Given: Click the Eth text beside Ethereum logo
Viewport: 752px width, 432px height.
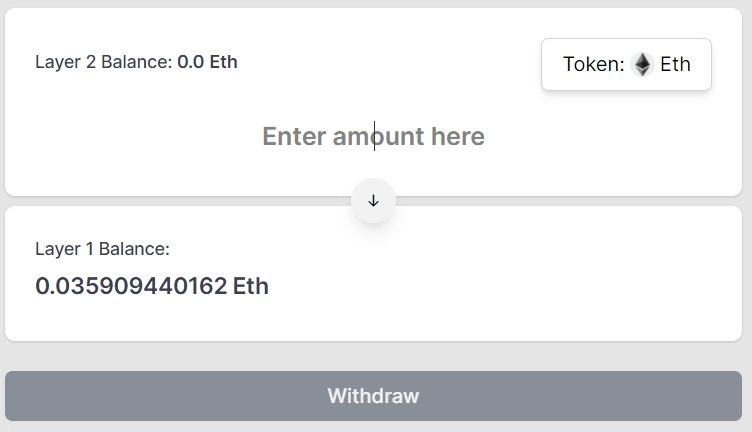Looking at the screenshot, I should click(675, 65).
